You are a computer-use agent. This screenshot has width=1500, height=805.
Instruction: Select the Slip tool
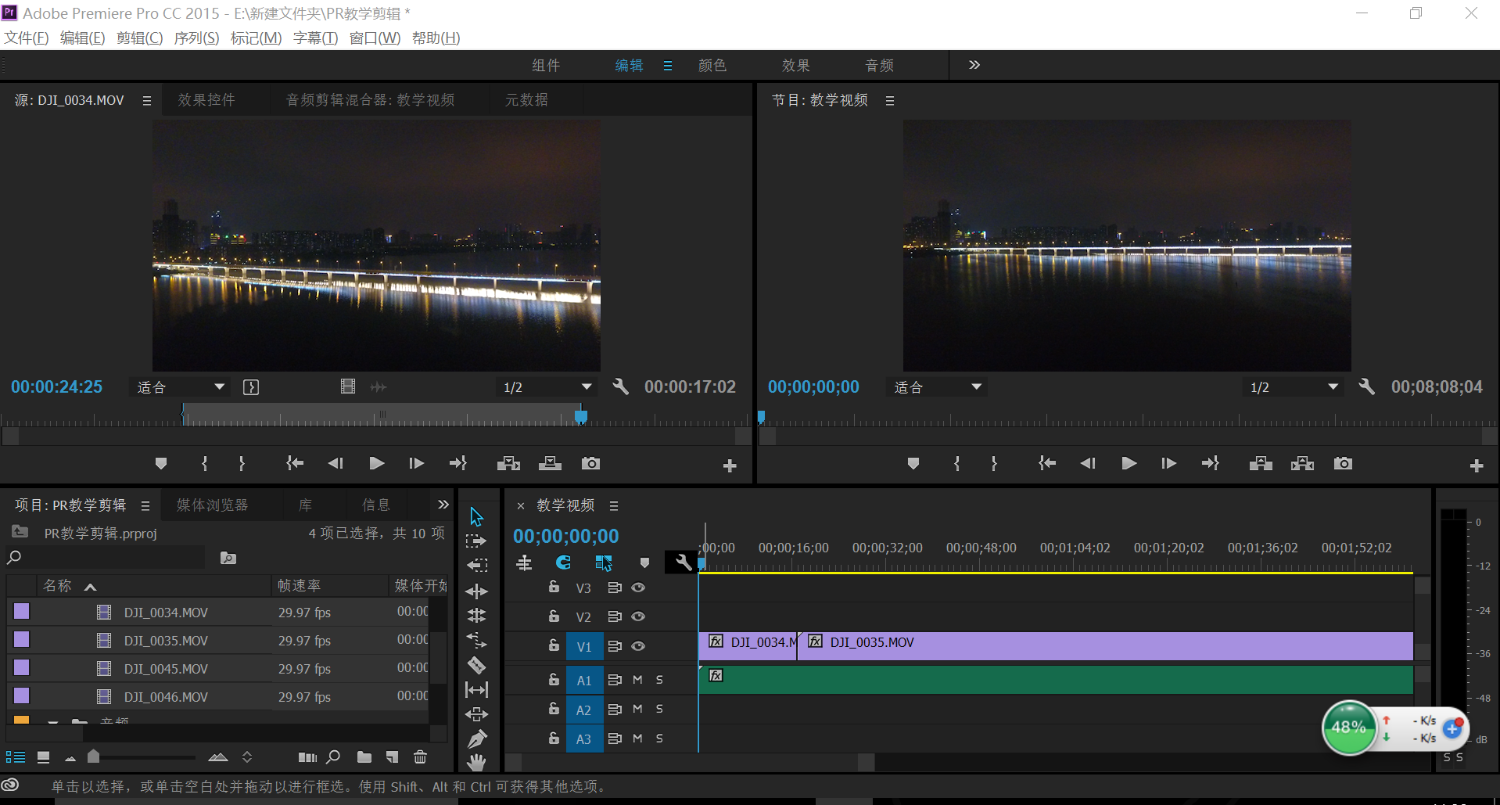click(x=477, y=690)
